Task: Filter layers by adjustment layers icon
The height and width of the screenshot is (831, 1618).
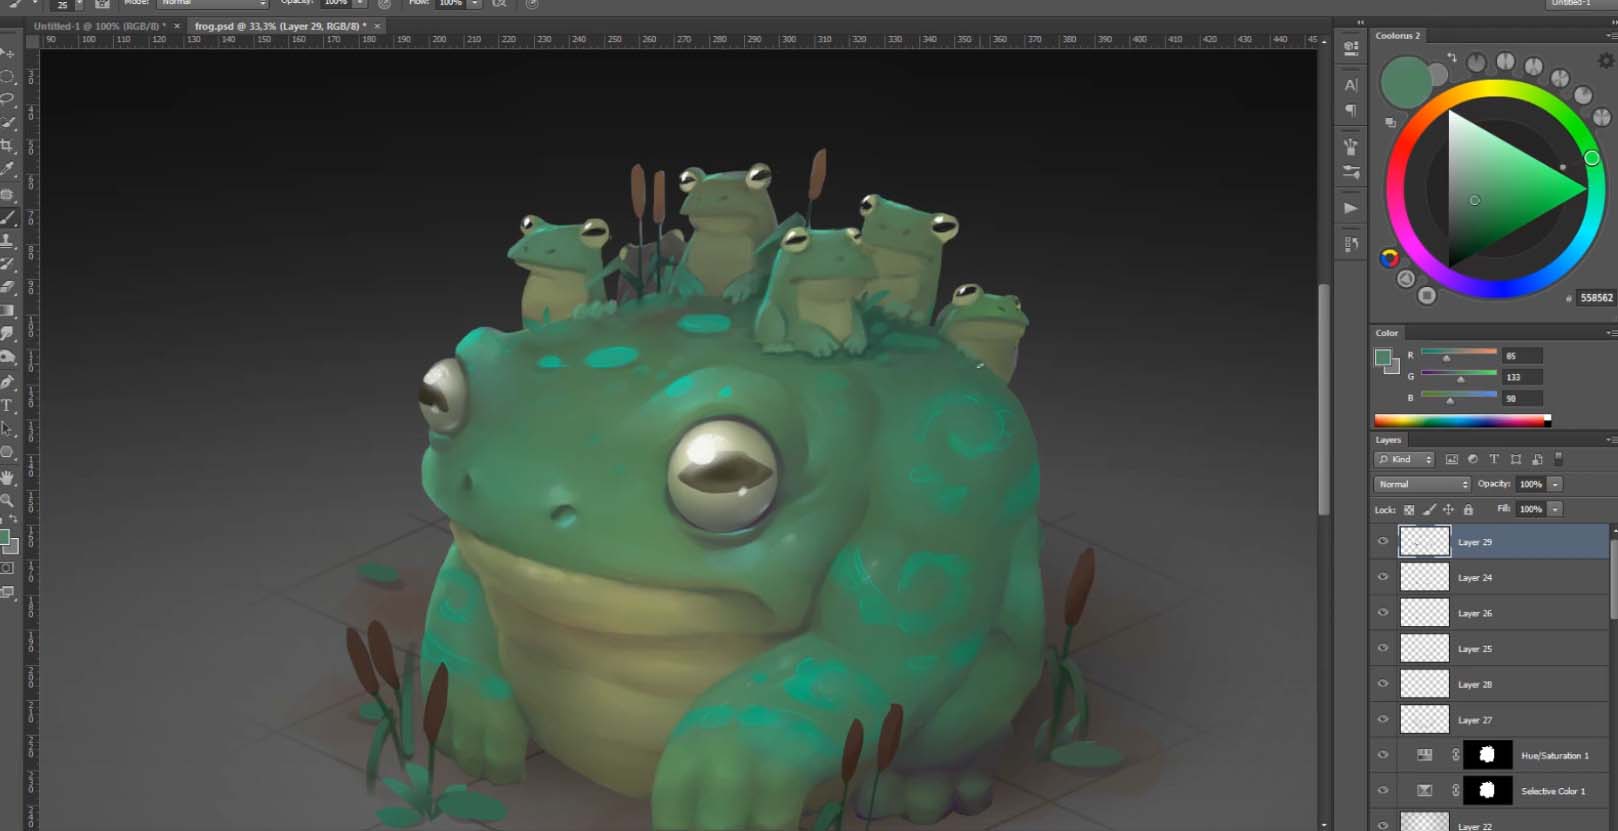Action: coord(1472,459)
